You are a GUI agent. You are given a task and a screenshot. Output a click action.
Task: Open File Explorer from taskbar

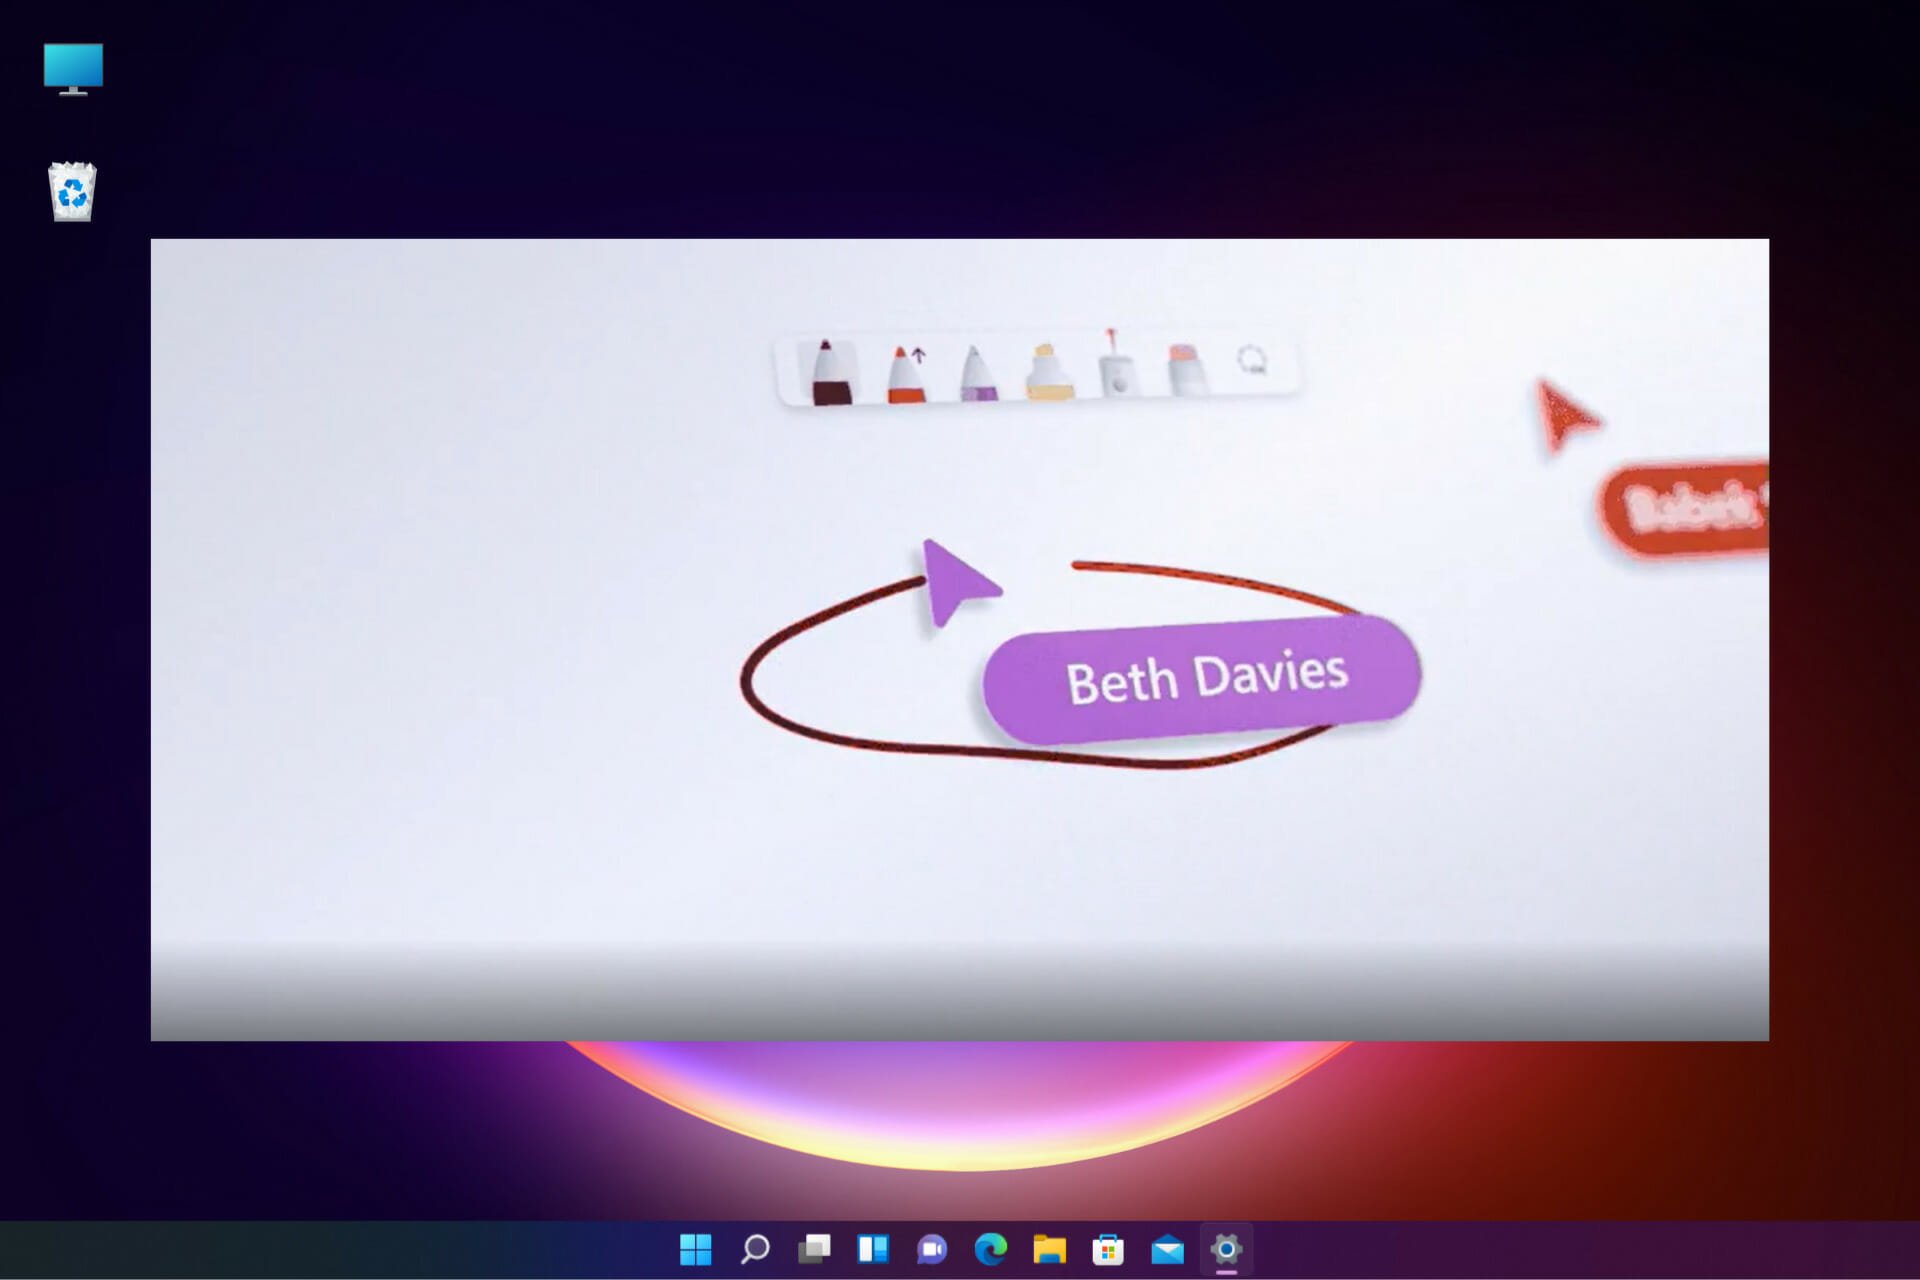coord(1050,1249)
